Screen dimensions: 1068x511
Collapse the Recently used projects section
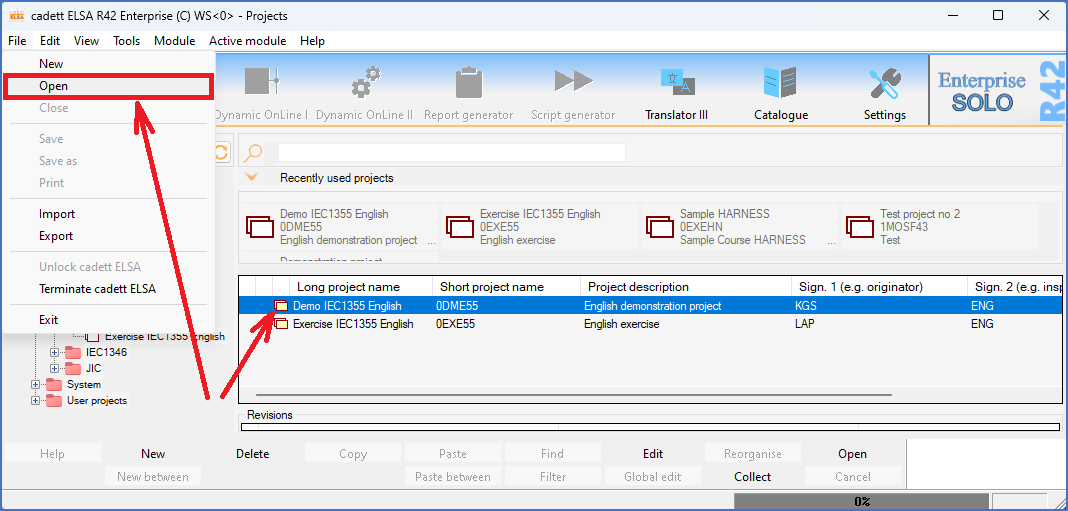pyautogui.click(x=251, y=177)
